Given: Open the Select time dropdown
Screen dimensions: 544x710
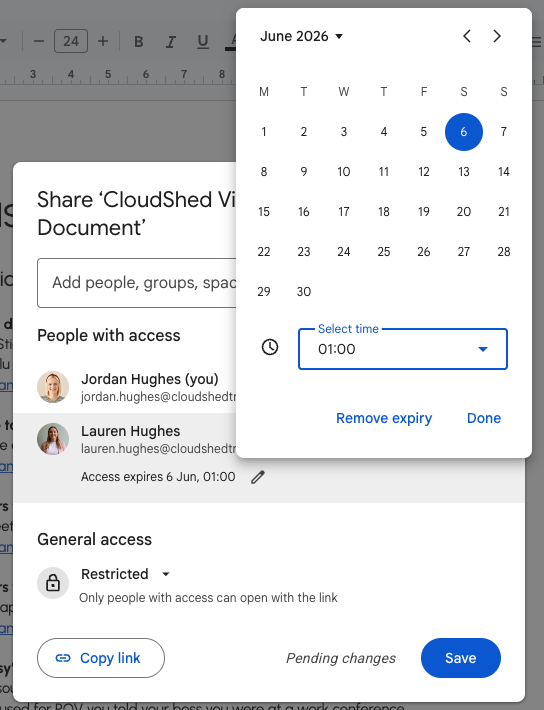Looking at the screenshot, I should (x=403, y=349).
